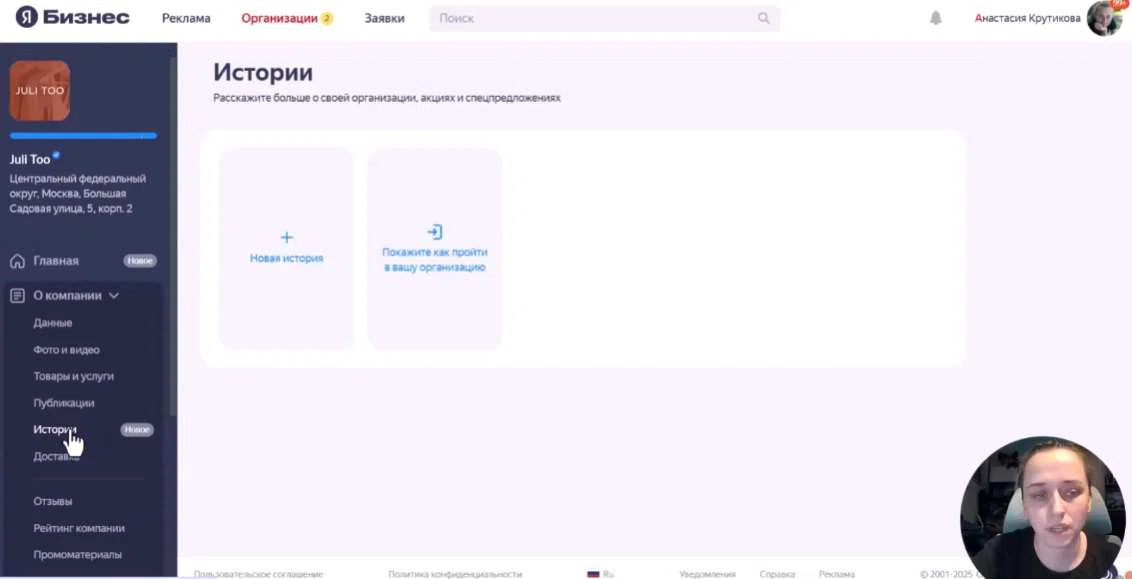Go to Публикации section
The width and height of the screenshot is (1132, 579).
click(64, 403)
